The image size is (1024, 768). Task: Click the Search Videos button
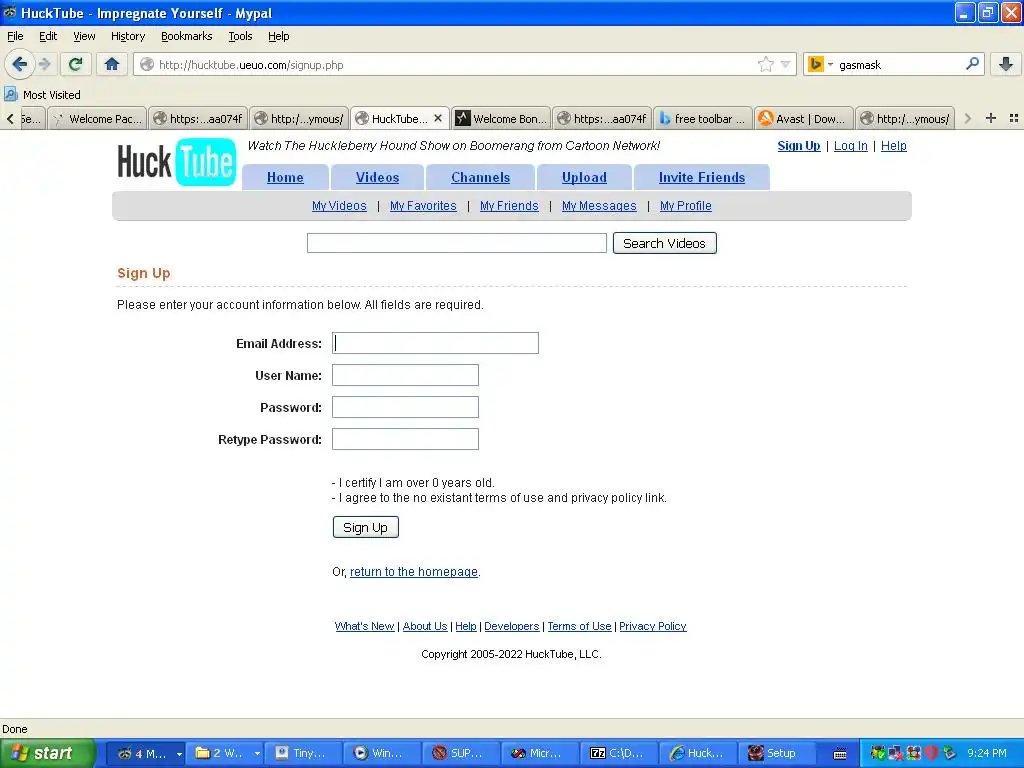click(664, 243)
